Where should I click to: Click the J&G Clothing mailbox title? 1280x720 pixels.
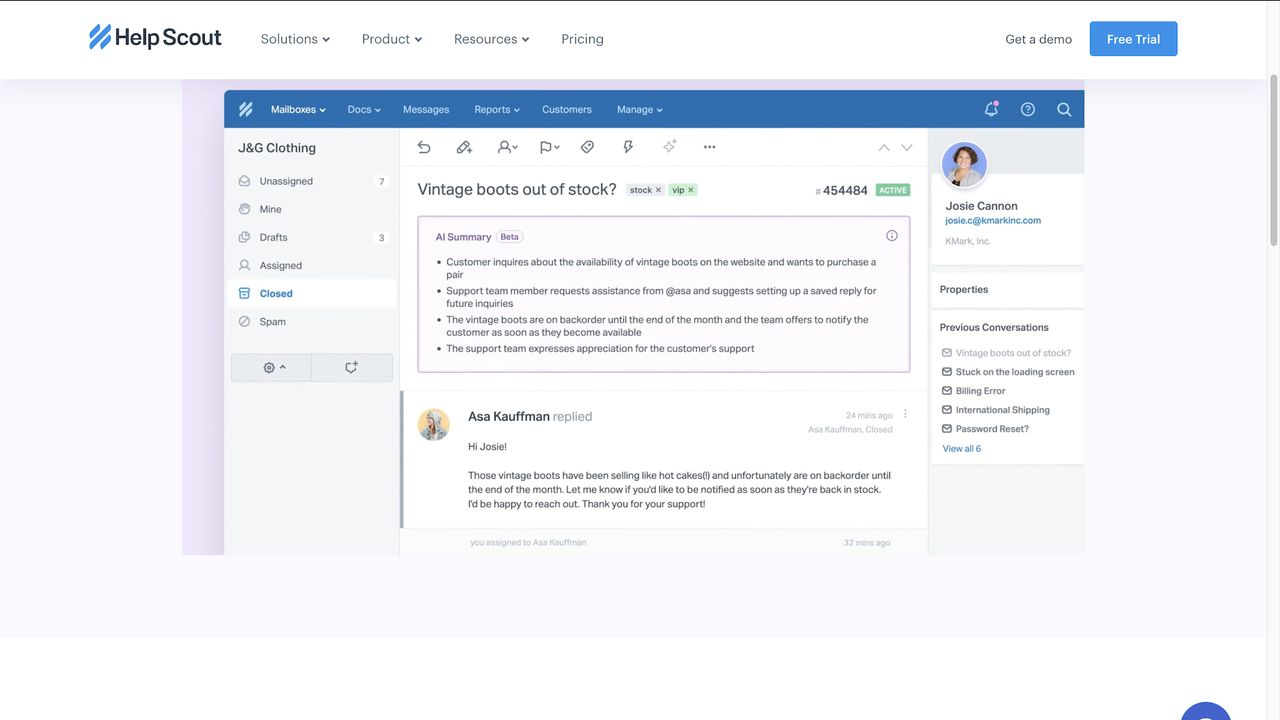coord(277,148)
